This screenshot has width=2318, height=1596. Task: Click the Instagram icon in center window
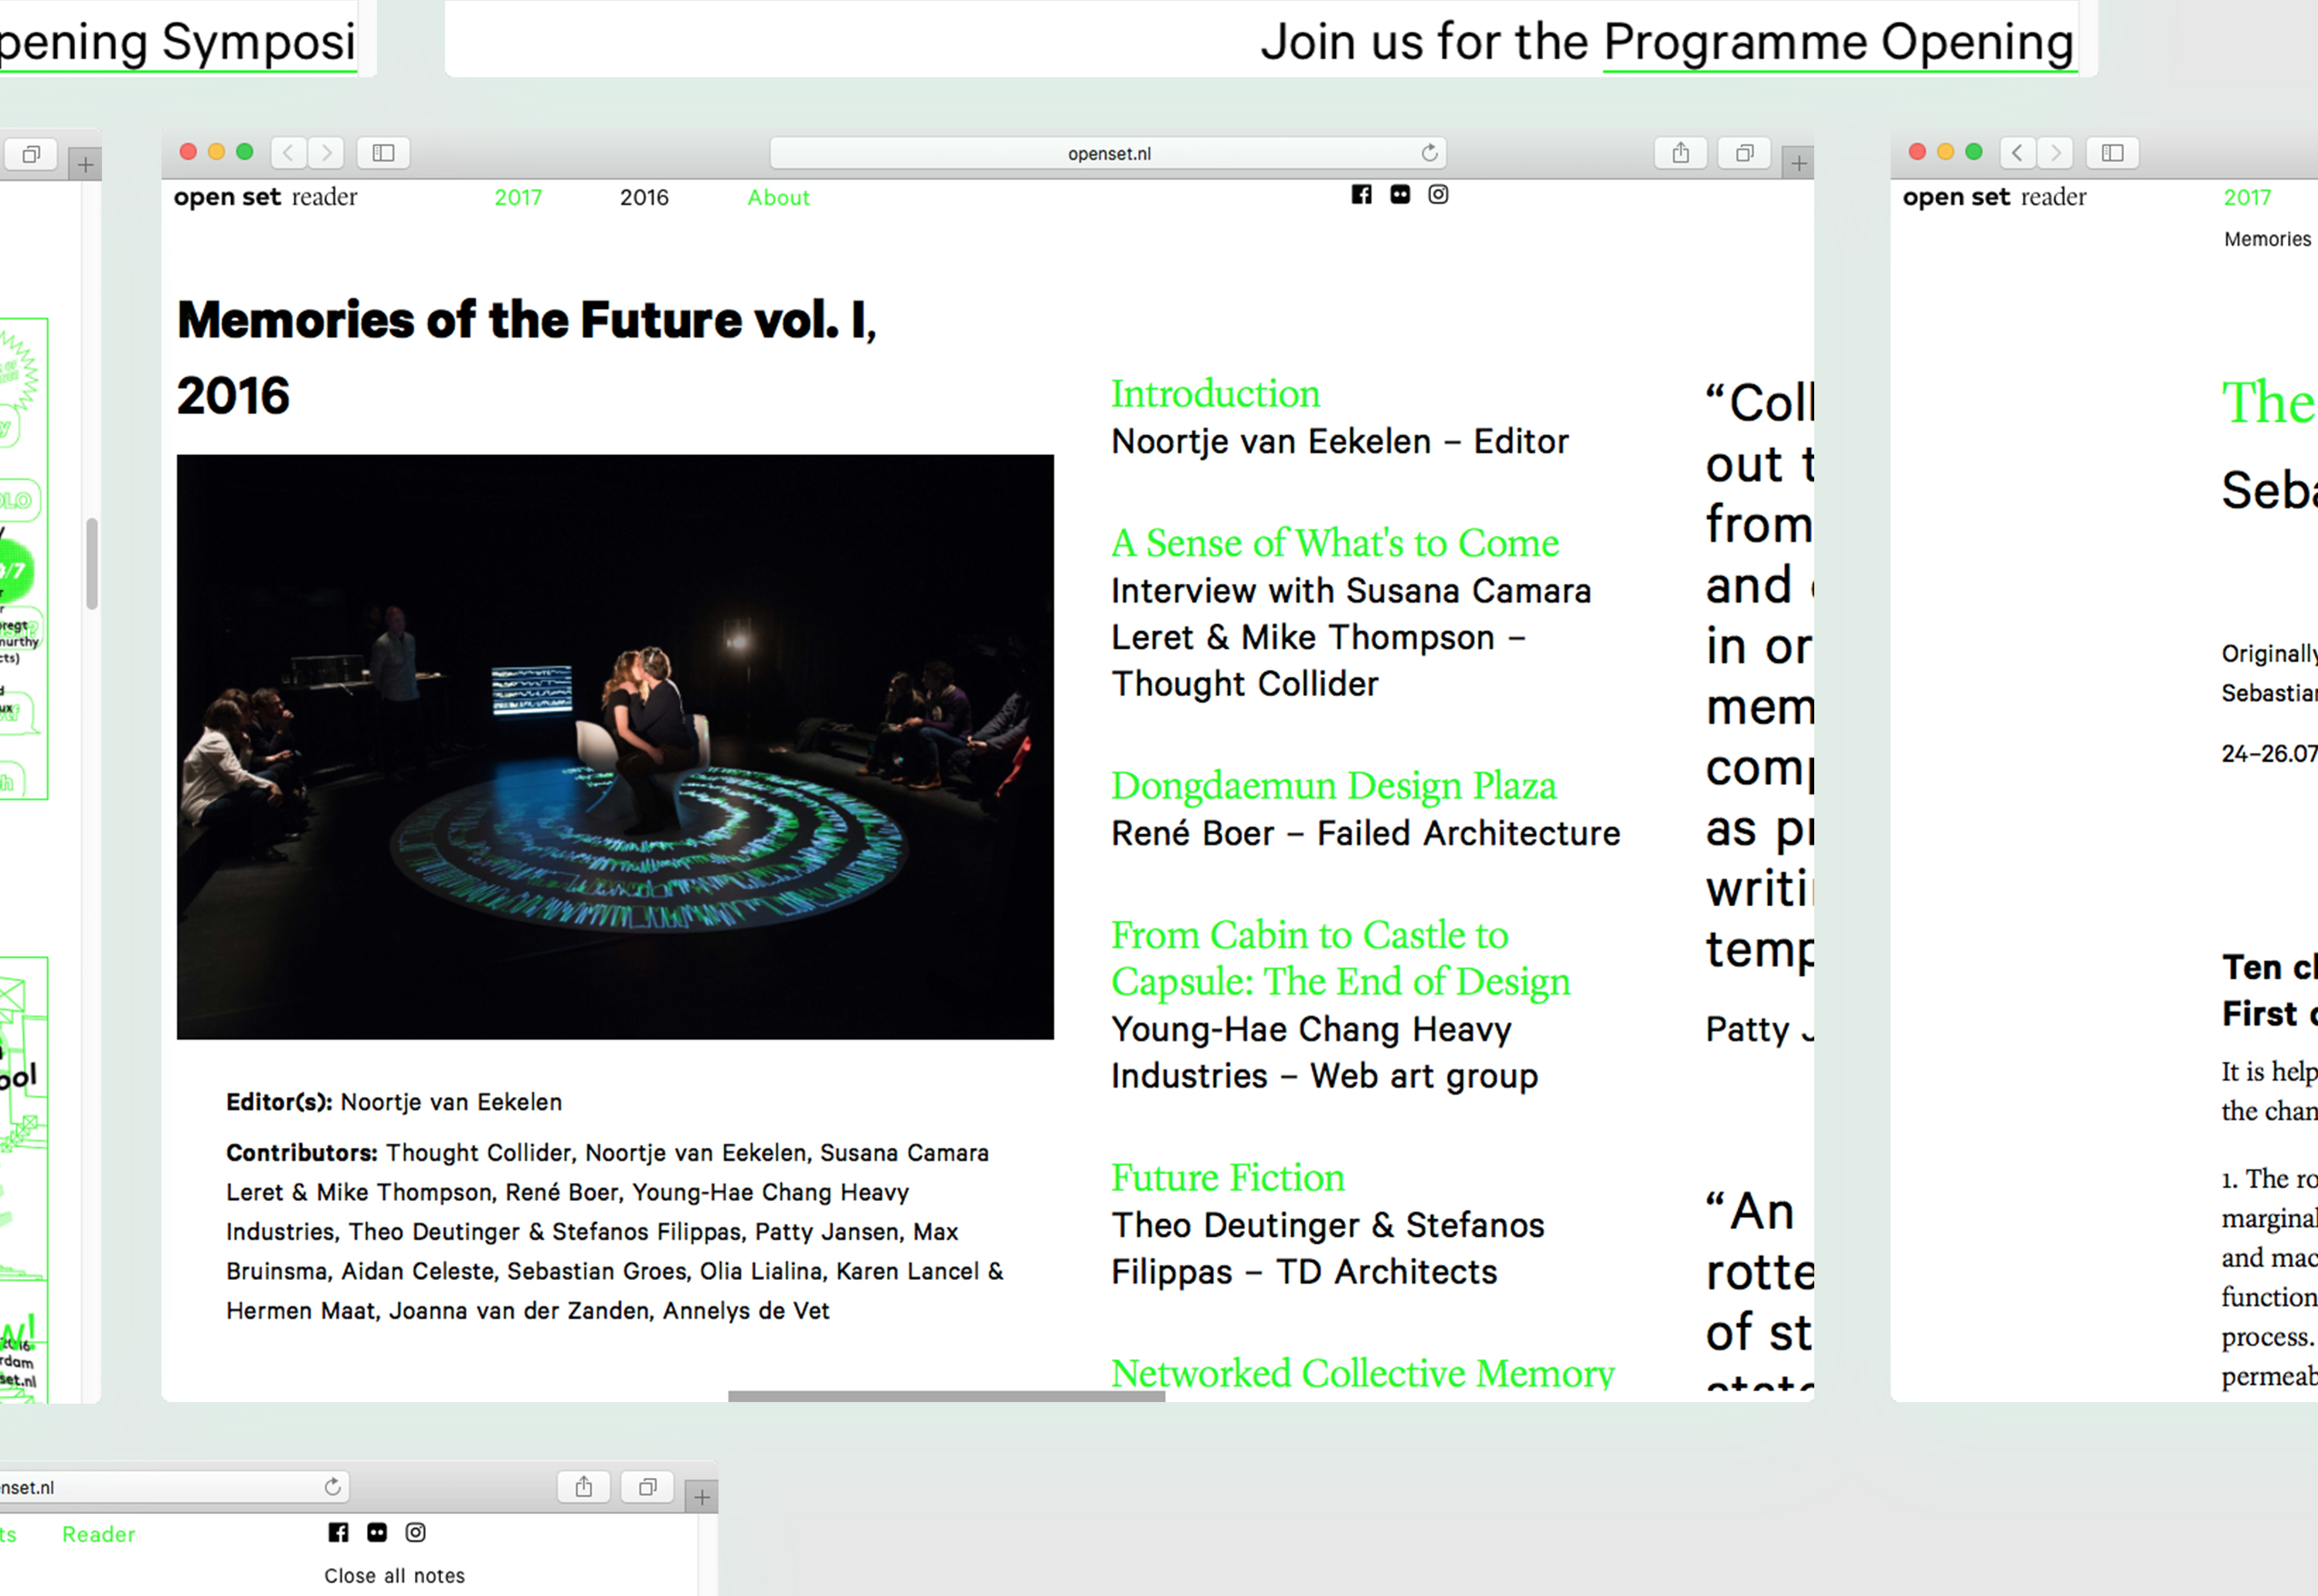pos(1438,194)
